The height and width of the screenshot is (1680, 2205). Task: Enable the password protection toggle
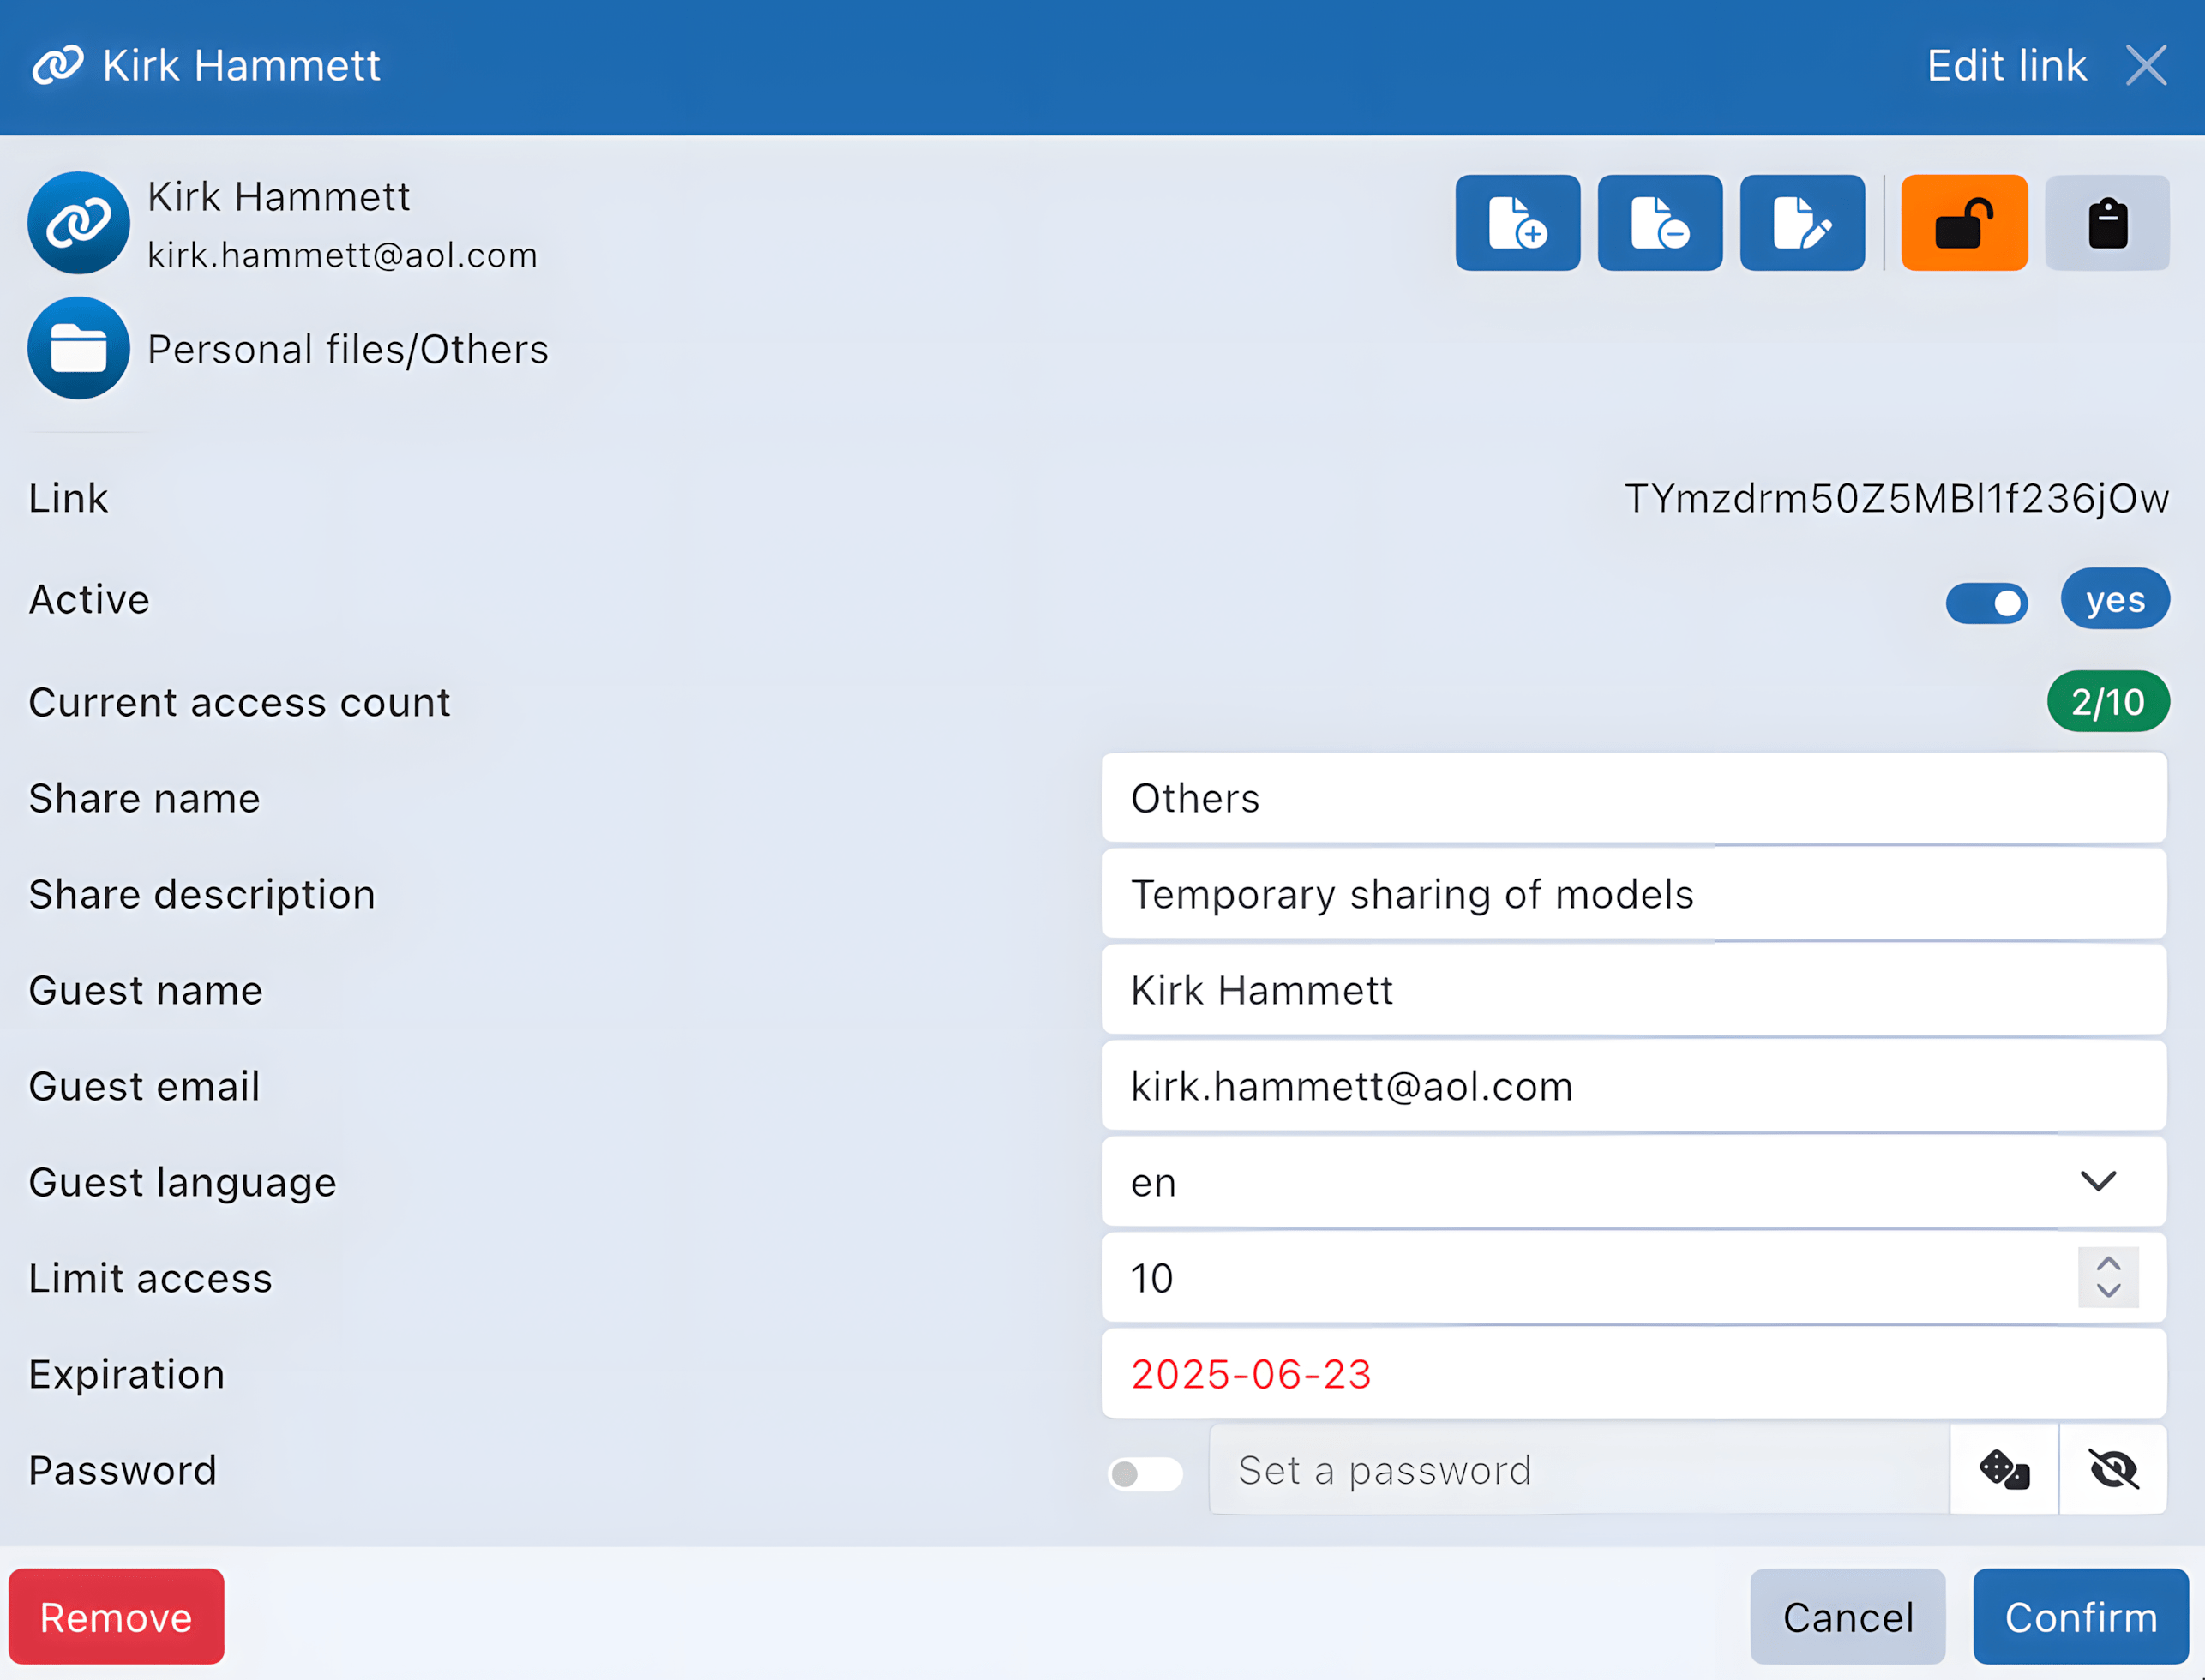point(1144,1473)
